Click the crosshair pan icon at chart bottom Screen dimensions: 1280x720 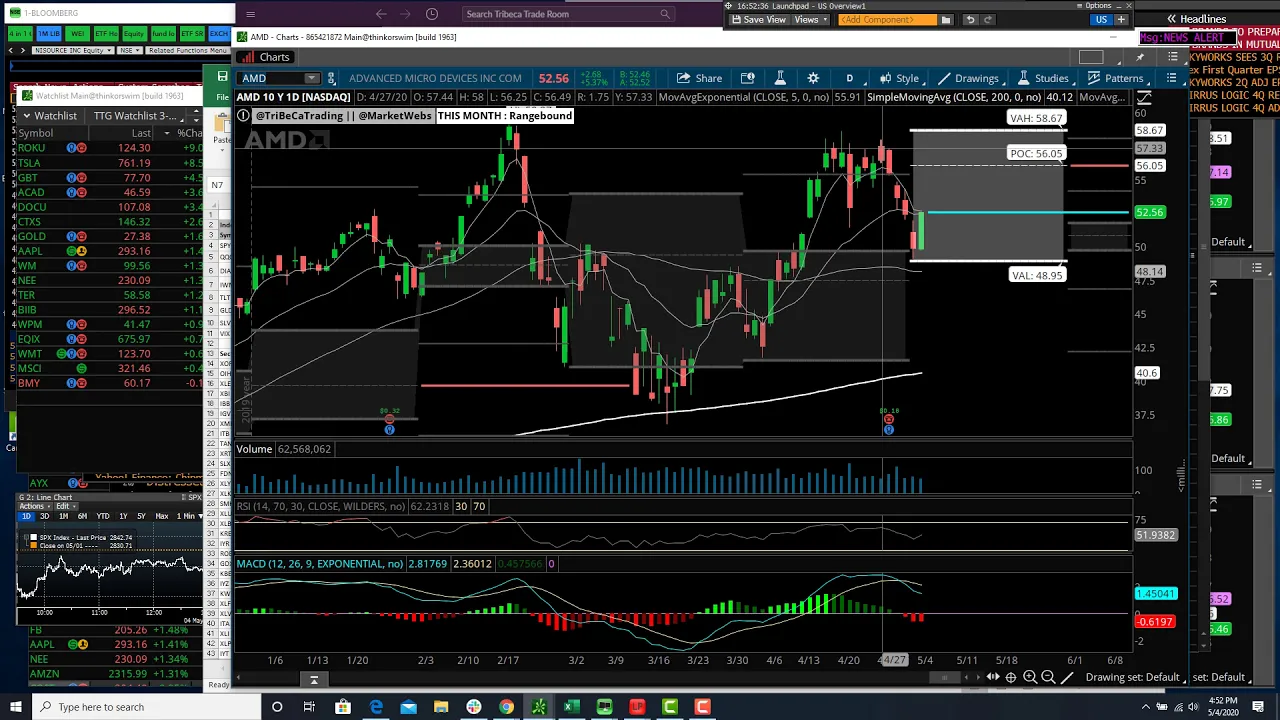click(x=1011, y=677)
